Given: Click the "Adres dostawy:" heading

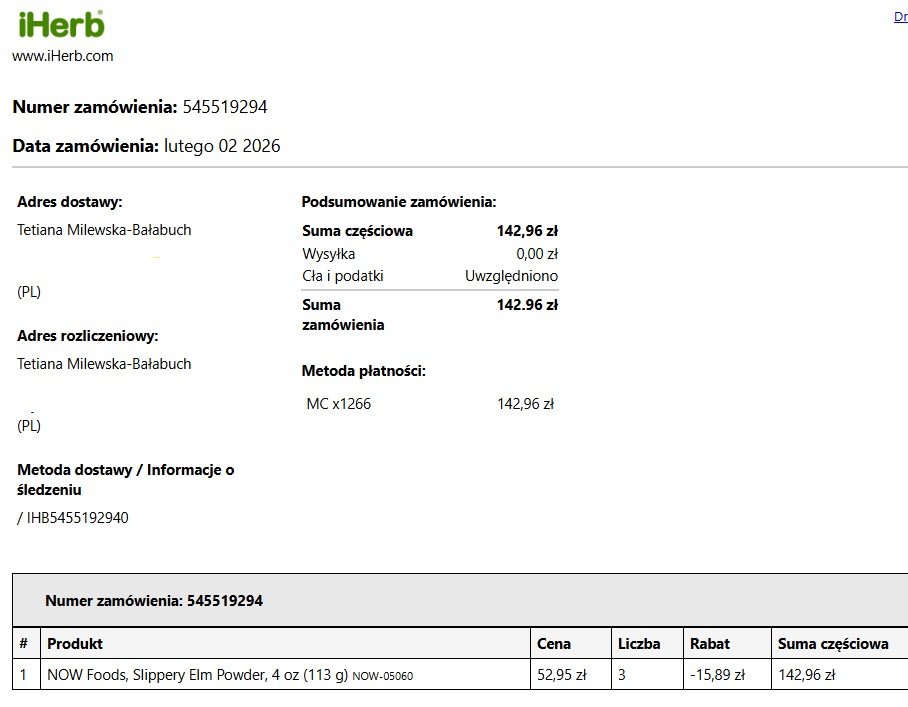Looking at the screenshot, I should tap(69, 202).
